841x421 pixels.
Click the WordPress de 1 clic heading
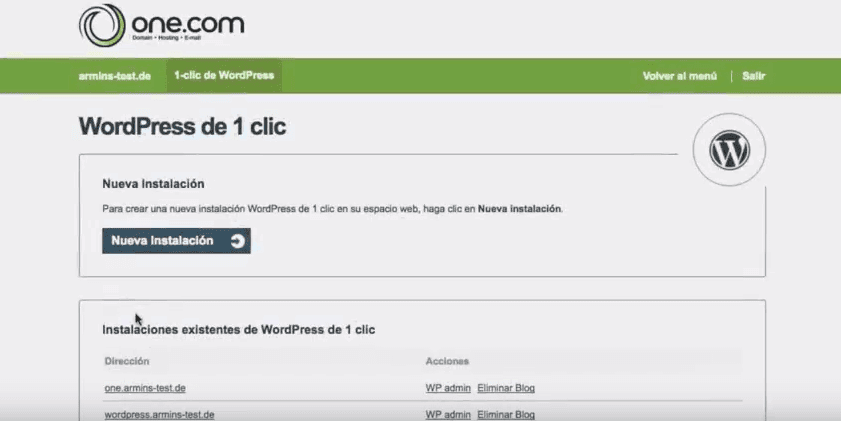point(182,127)
